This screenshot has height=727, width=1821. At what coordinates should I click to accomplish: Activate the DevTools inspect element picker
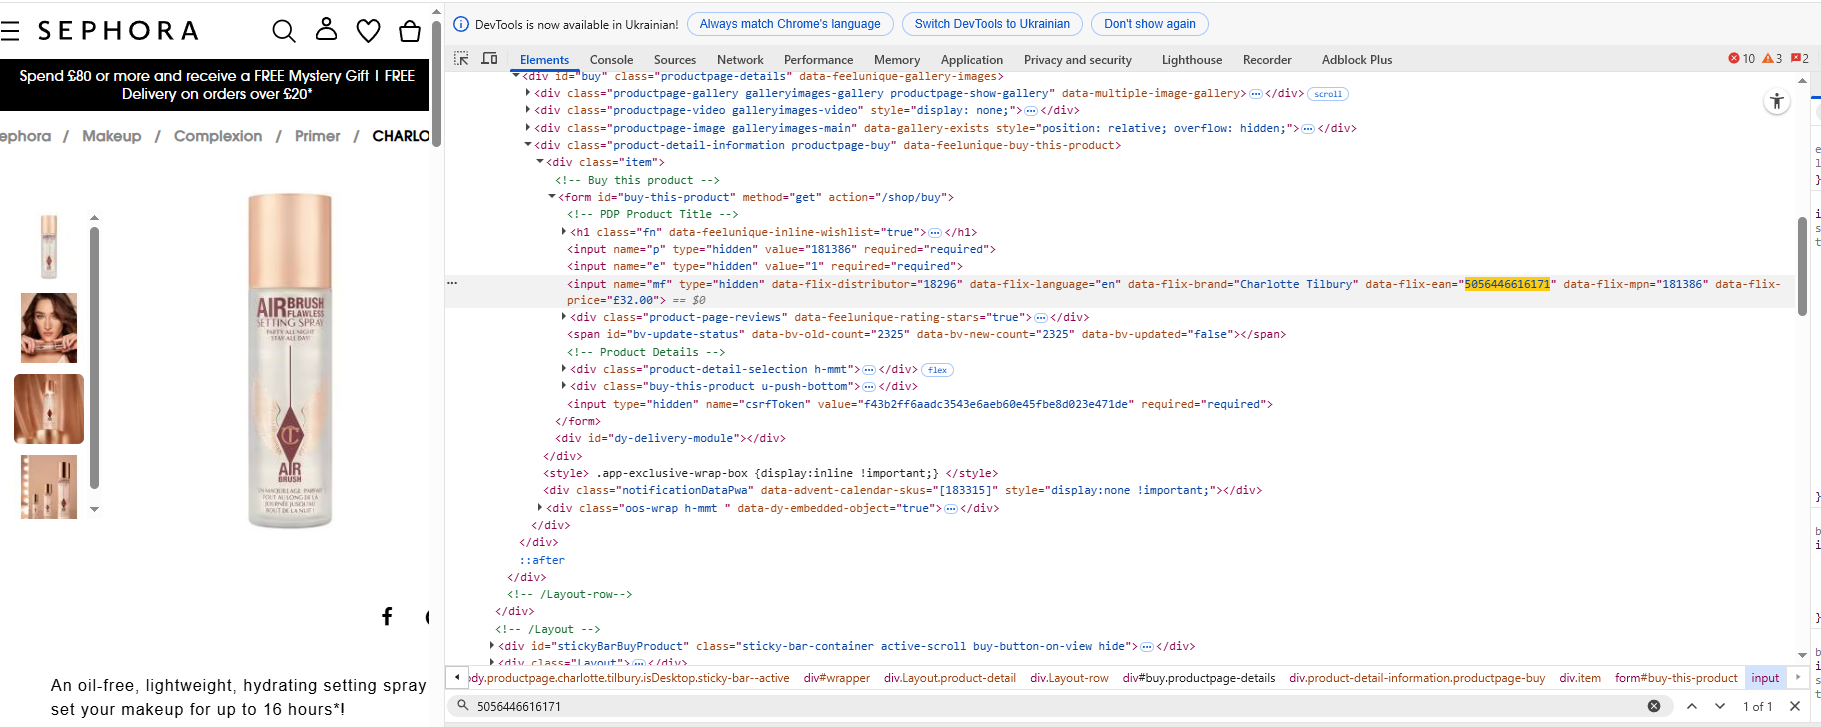point(461,59)
